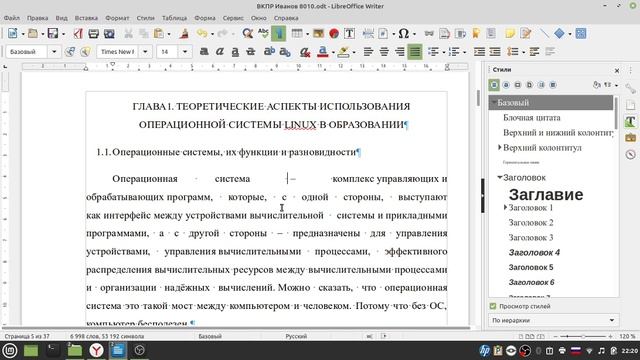Image resolution: width=640 pixels, height=360 pixels.
Task: Align paragraph right
Action: click(x=399, y=52)
